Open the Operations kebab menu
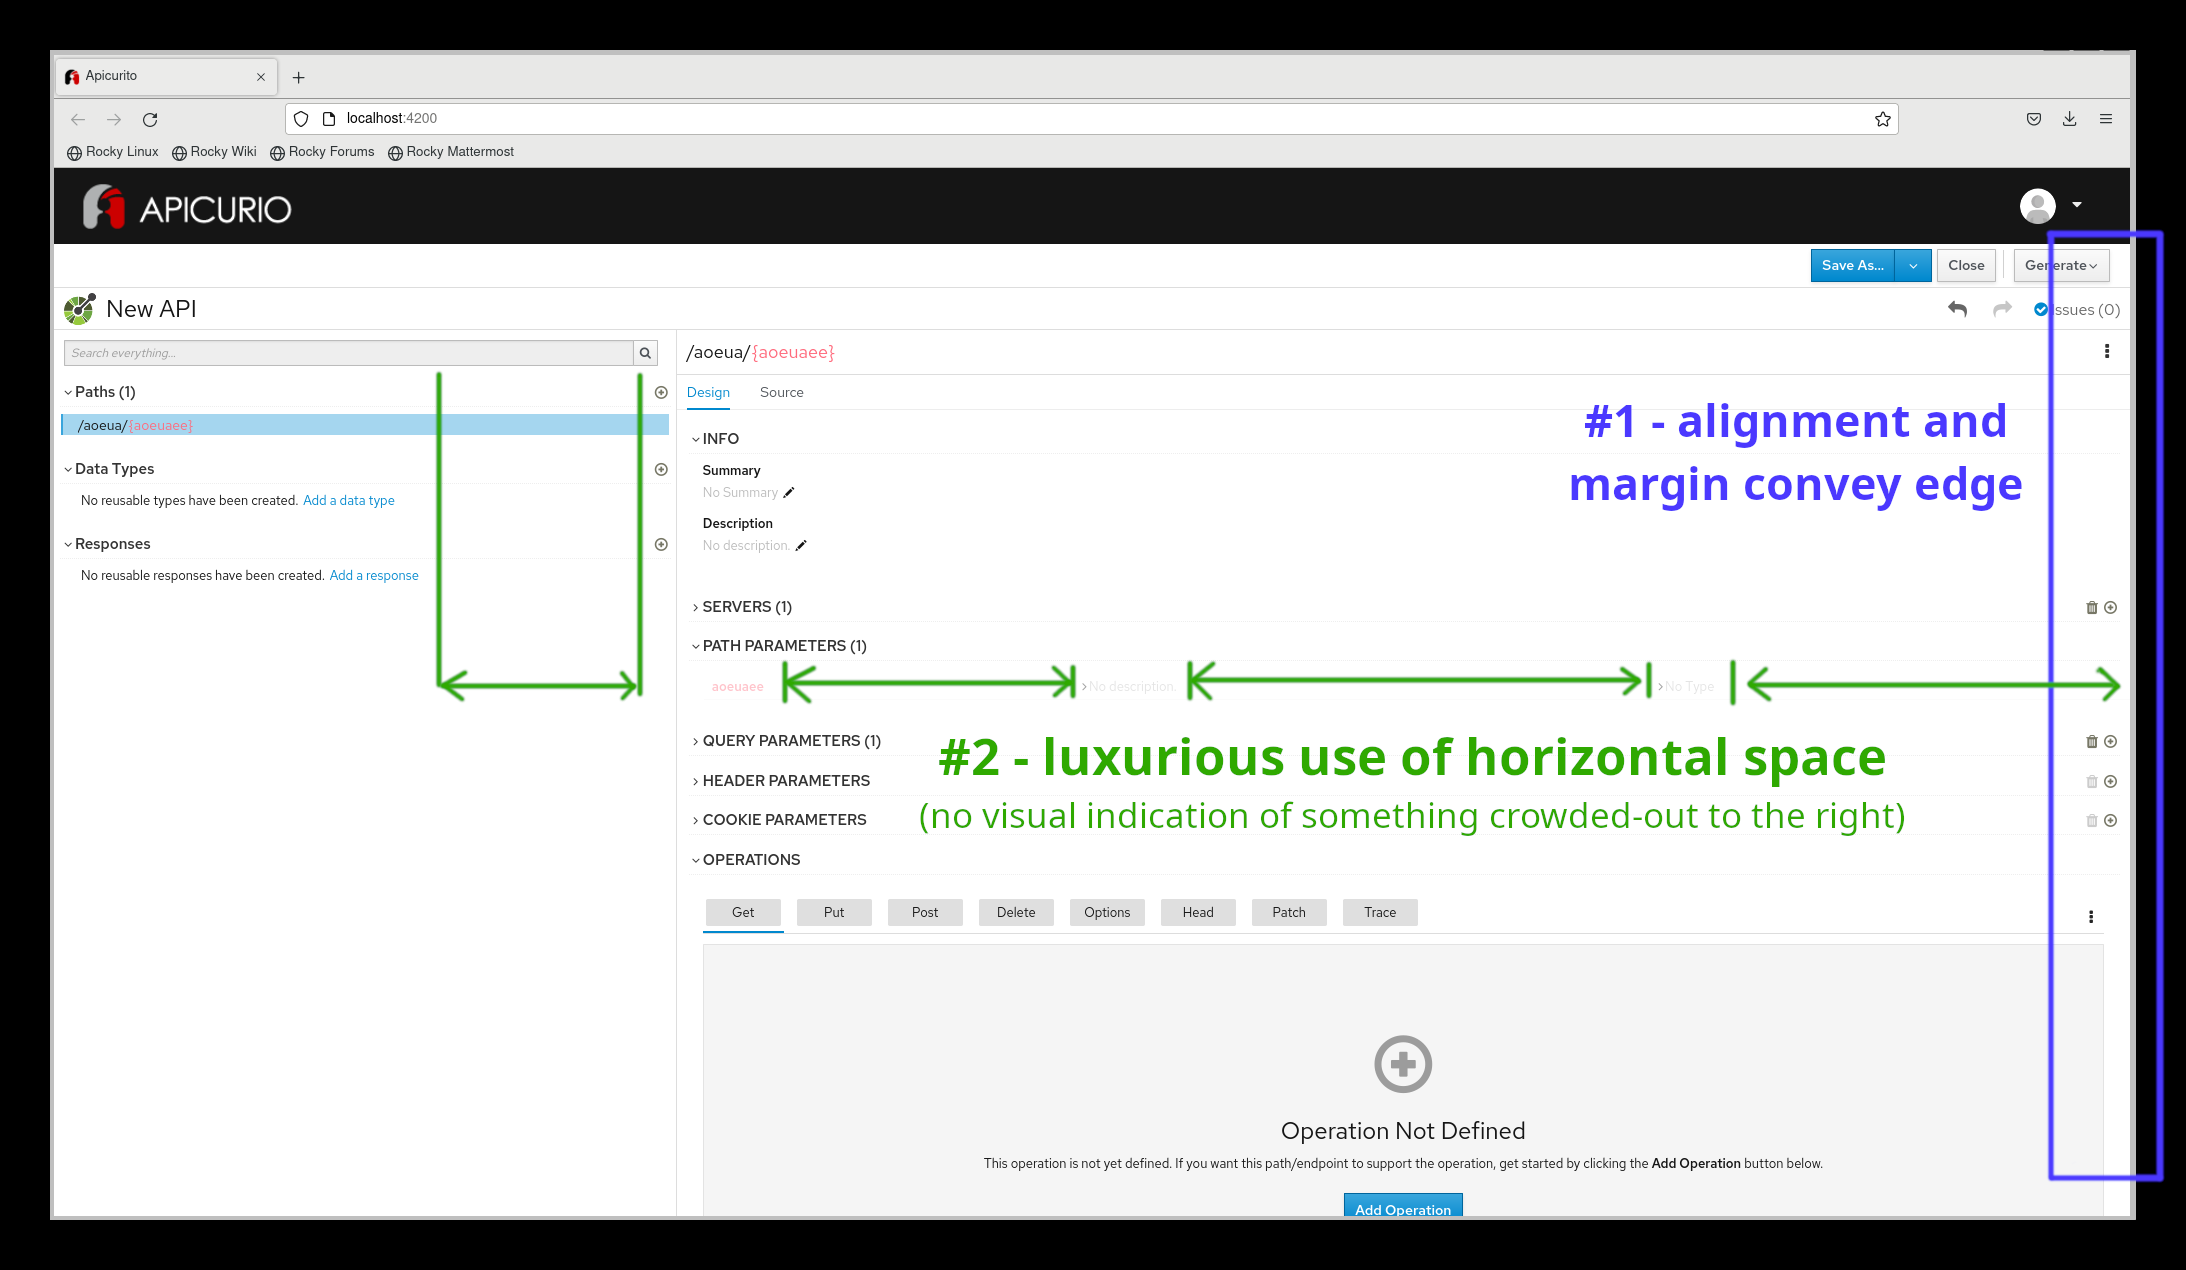The image size is (2186, 1270). 2091,915
